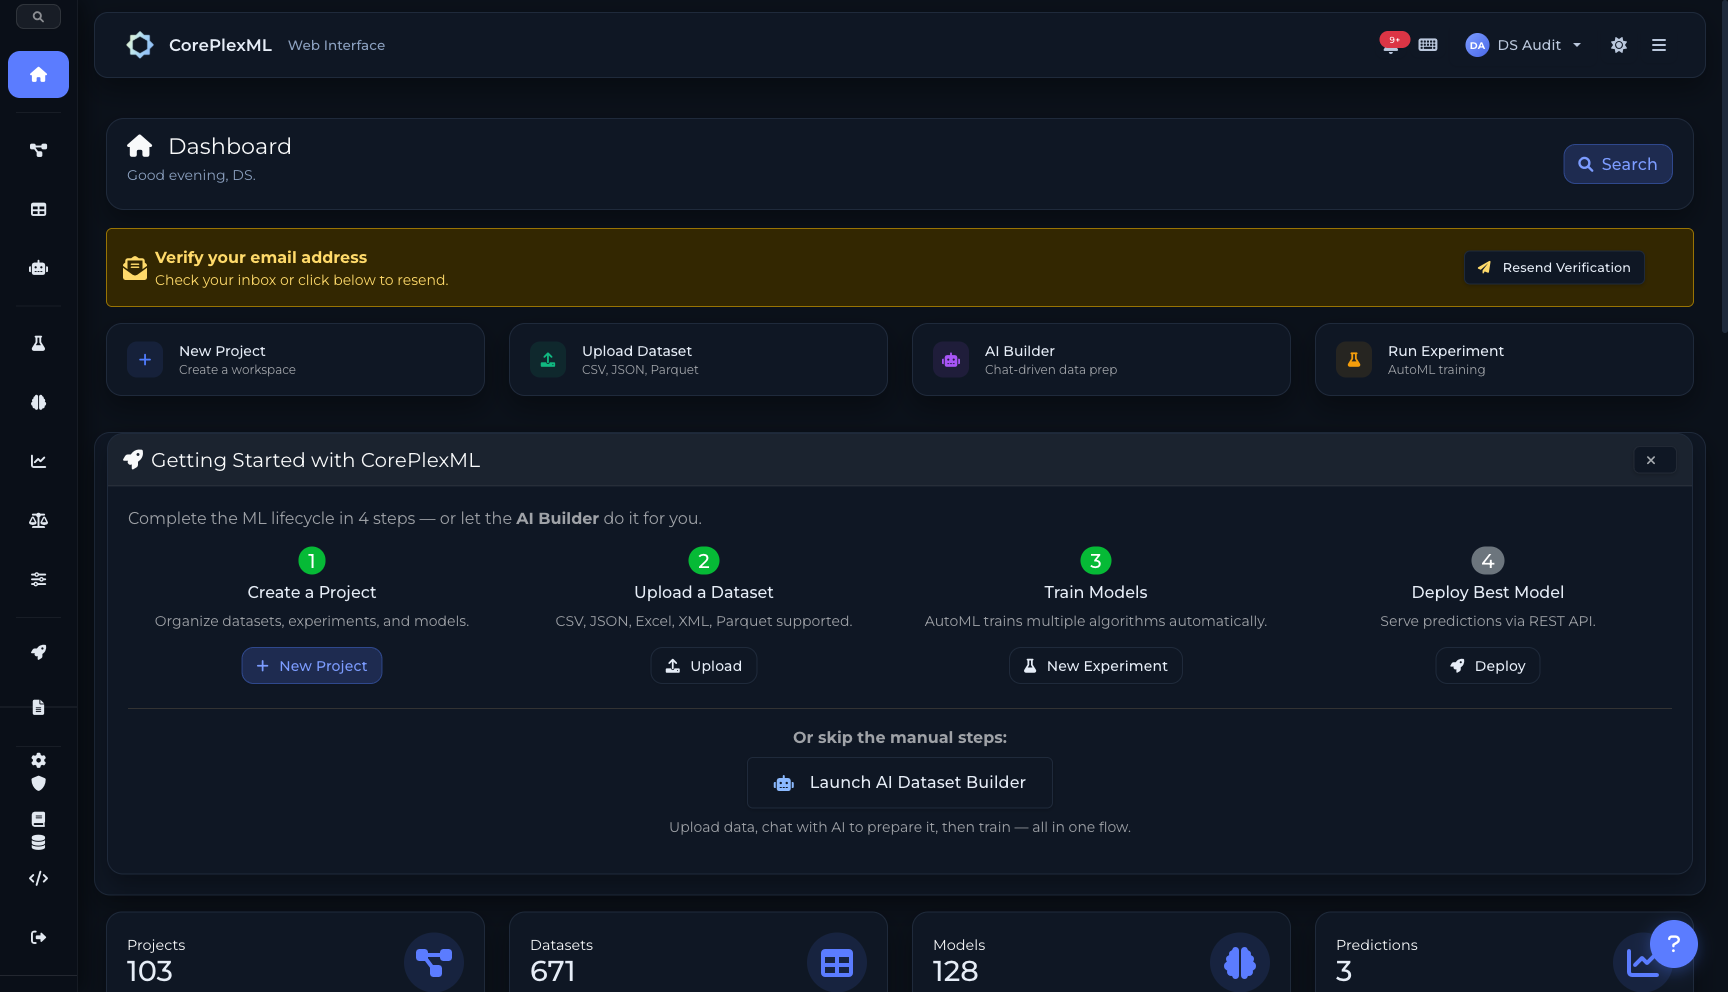
Task: Open the notifications bell with 9+ badge
Action: pyautogui.click(x=1390, y=44)
